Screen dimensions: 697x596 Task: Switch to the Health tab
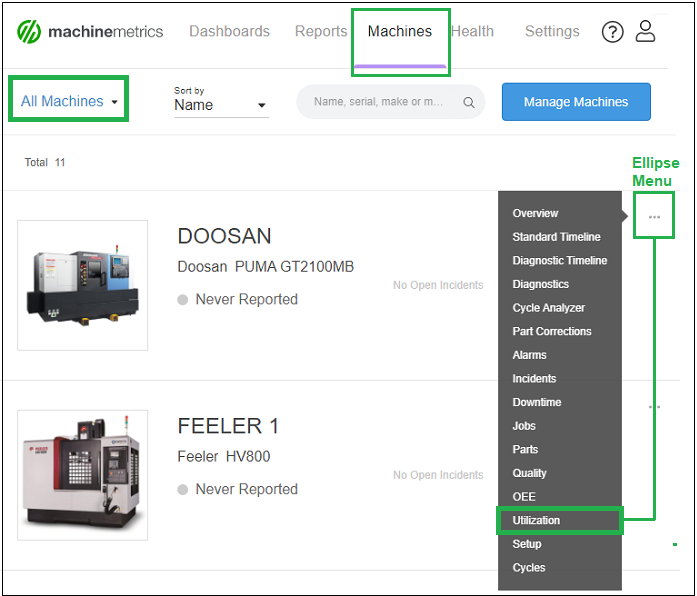(473, 31)
